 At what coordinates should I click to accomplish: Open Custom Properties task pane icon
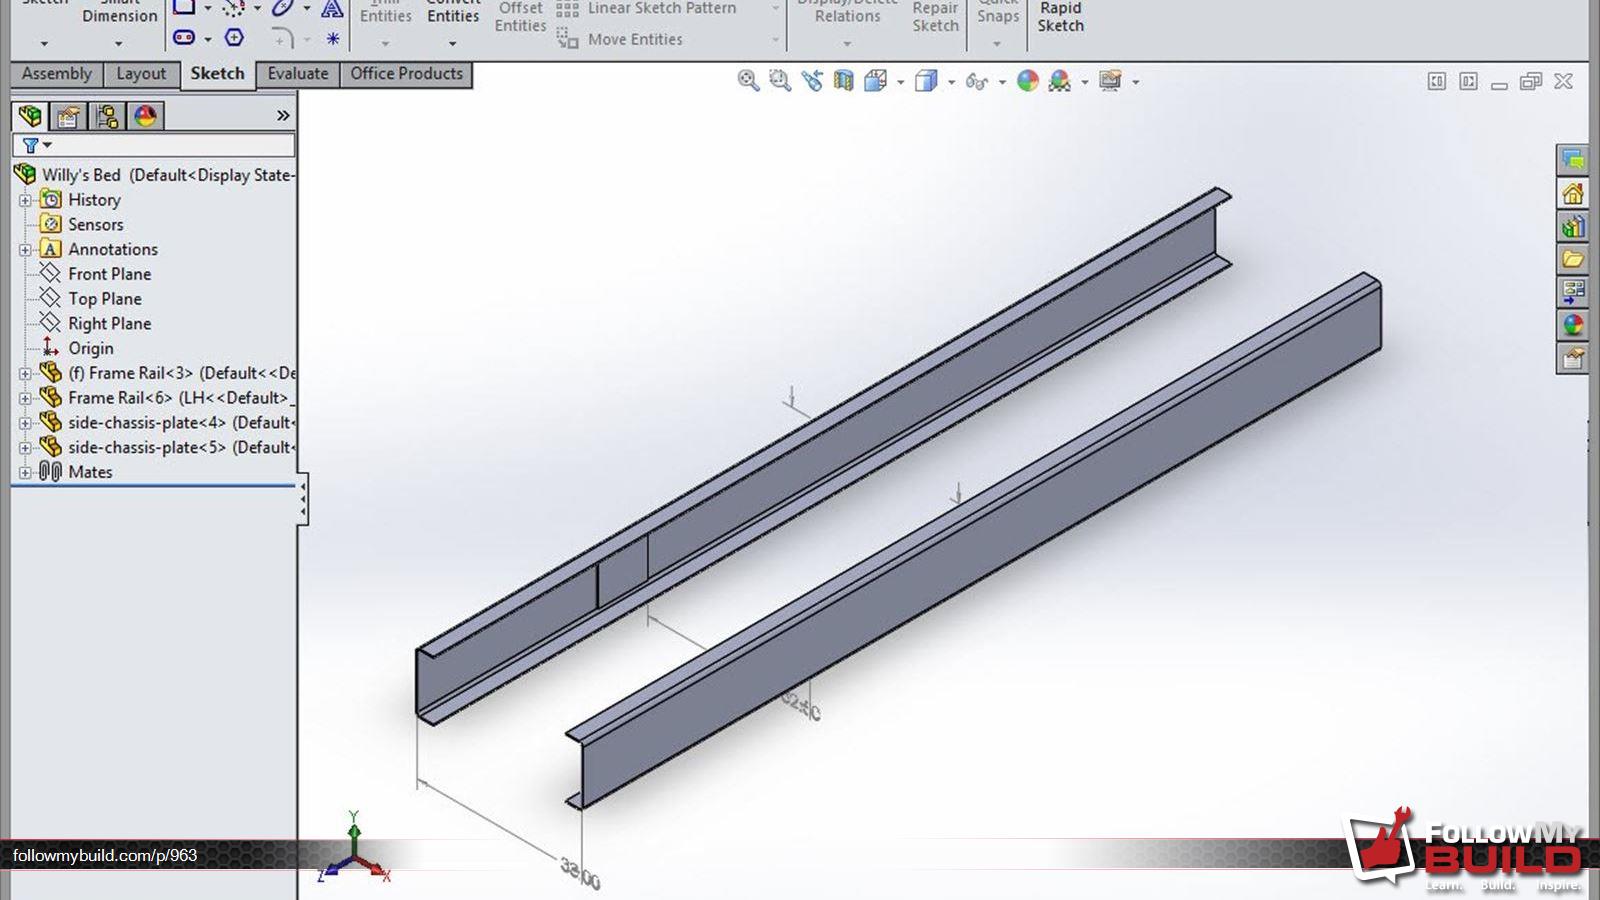pos(1573,358)
